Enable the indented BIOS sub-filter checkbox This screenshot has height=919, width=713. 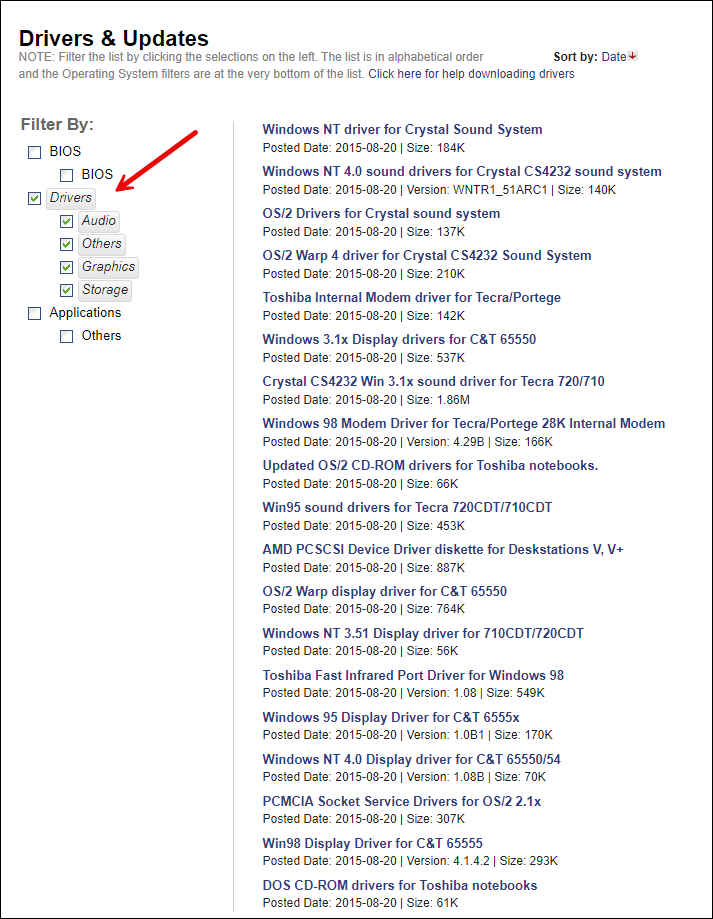click(67, 175)
